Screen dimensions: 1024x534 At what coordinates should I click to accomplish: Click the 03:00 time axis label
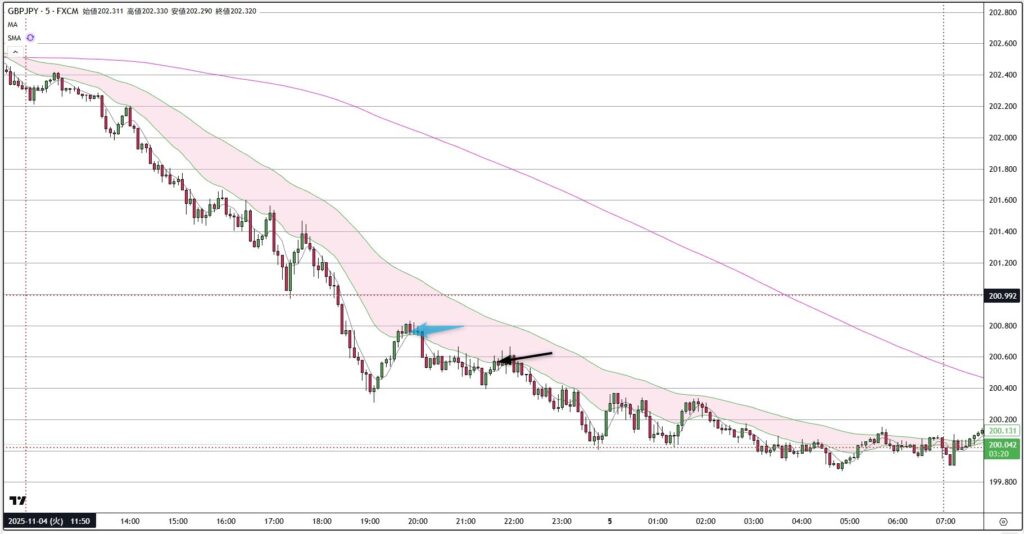coord(754,521)
